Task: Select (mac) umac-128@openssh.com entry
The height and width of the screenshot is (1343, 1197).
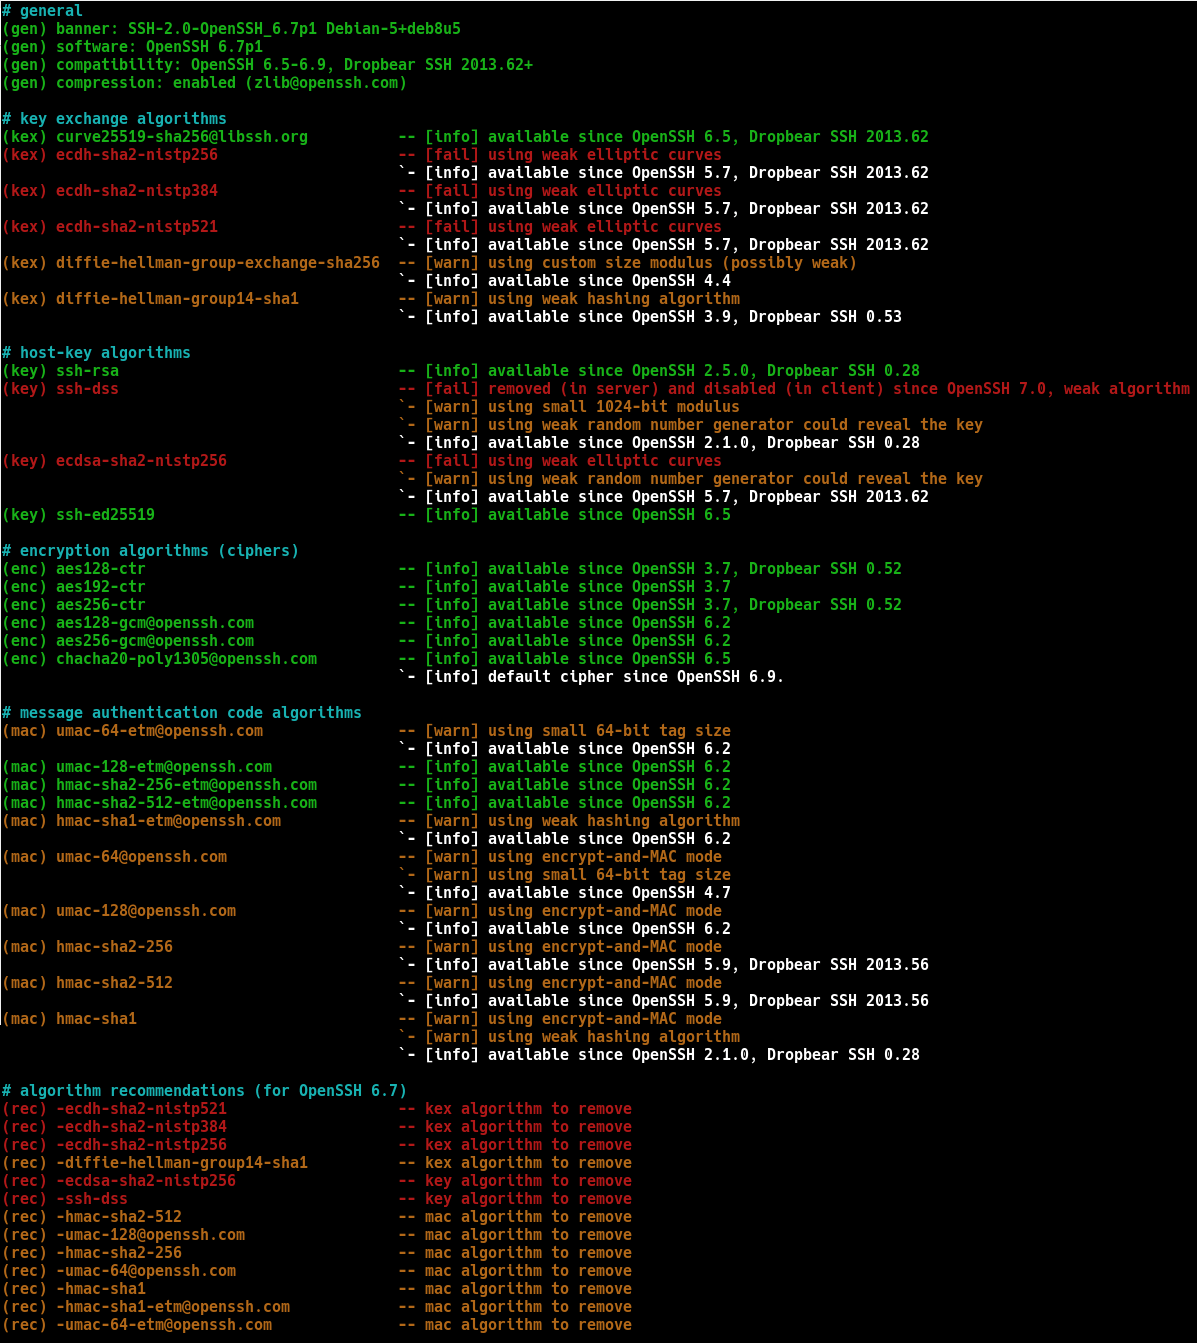Action: 119,911
